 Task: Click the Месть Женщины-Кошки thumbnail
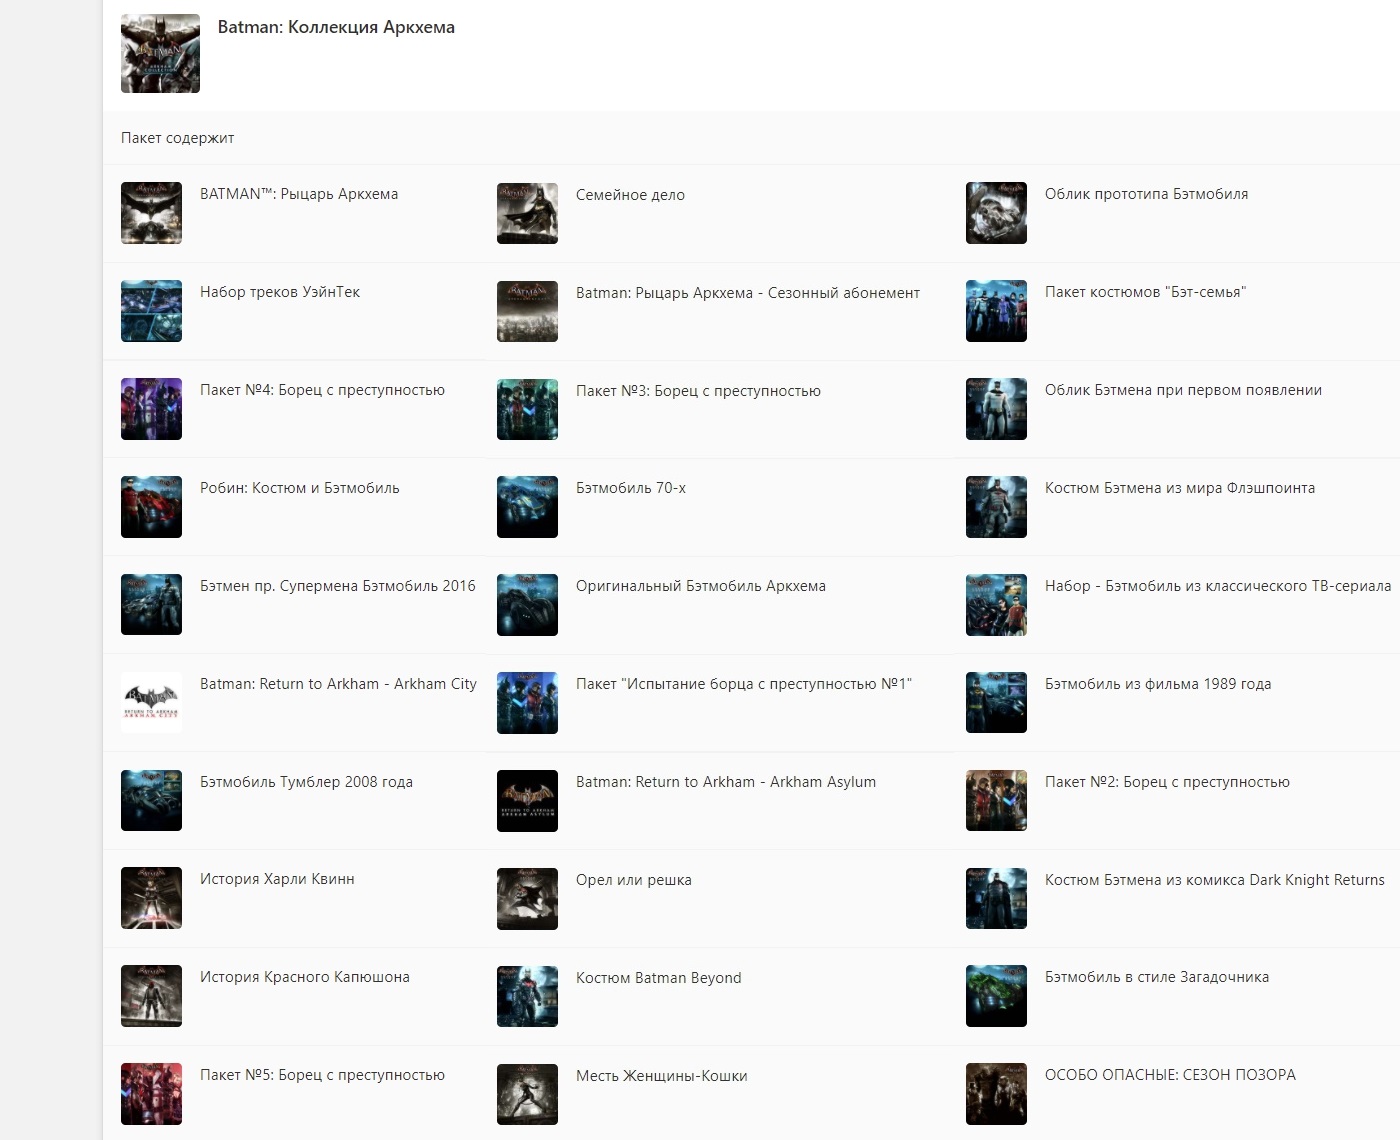click(x=527, y=1094)
